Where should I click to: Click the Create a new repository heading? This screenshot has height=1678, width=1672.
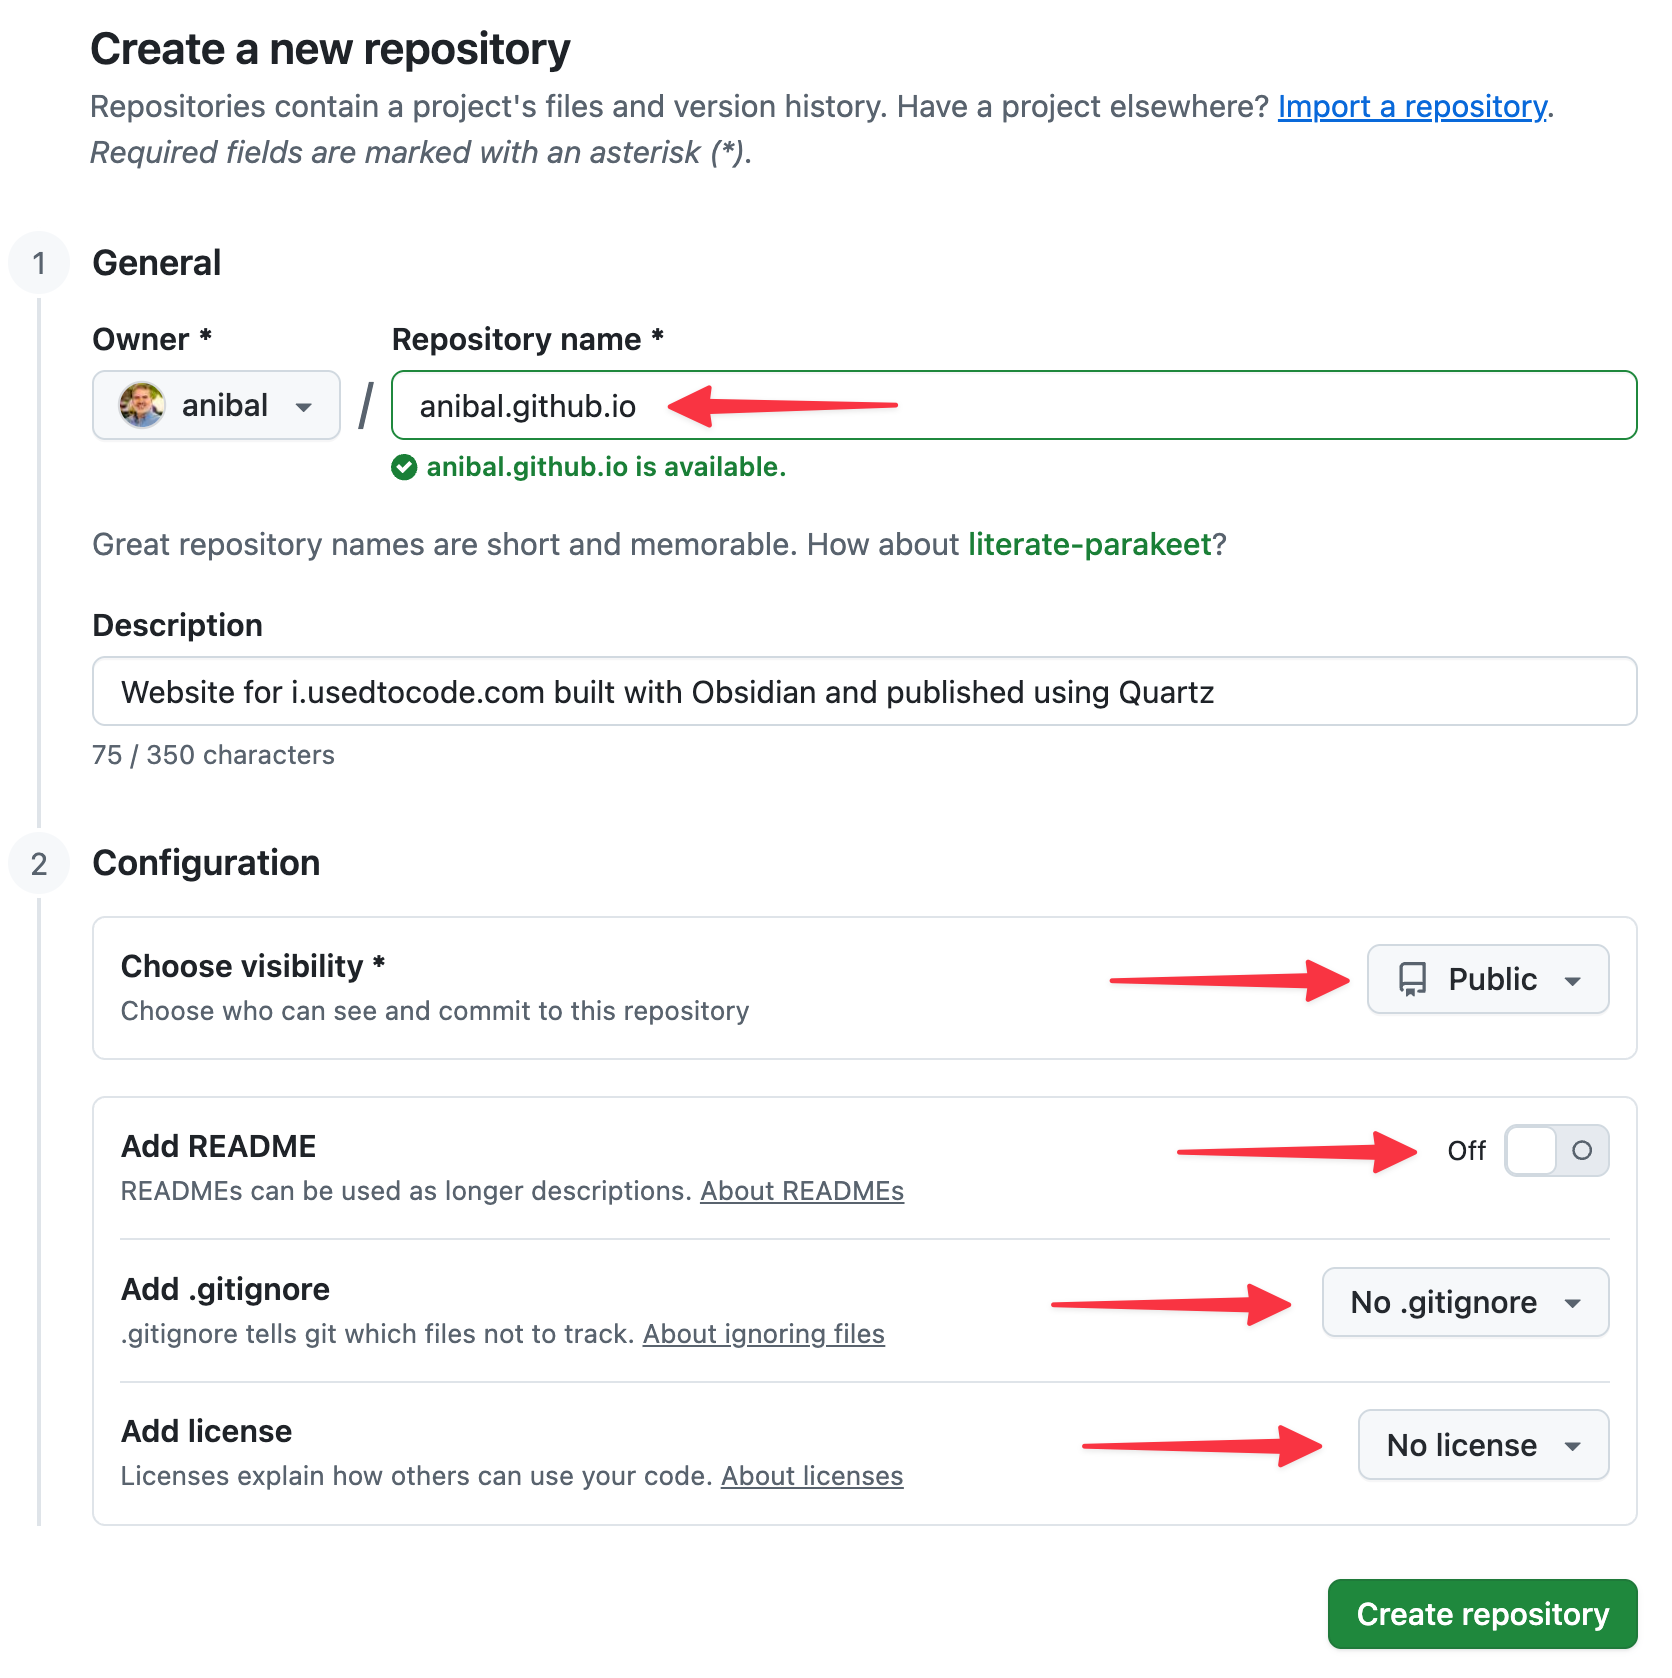click(x=330, y=49)
